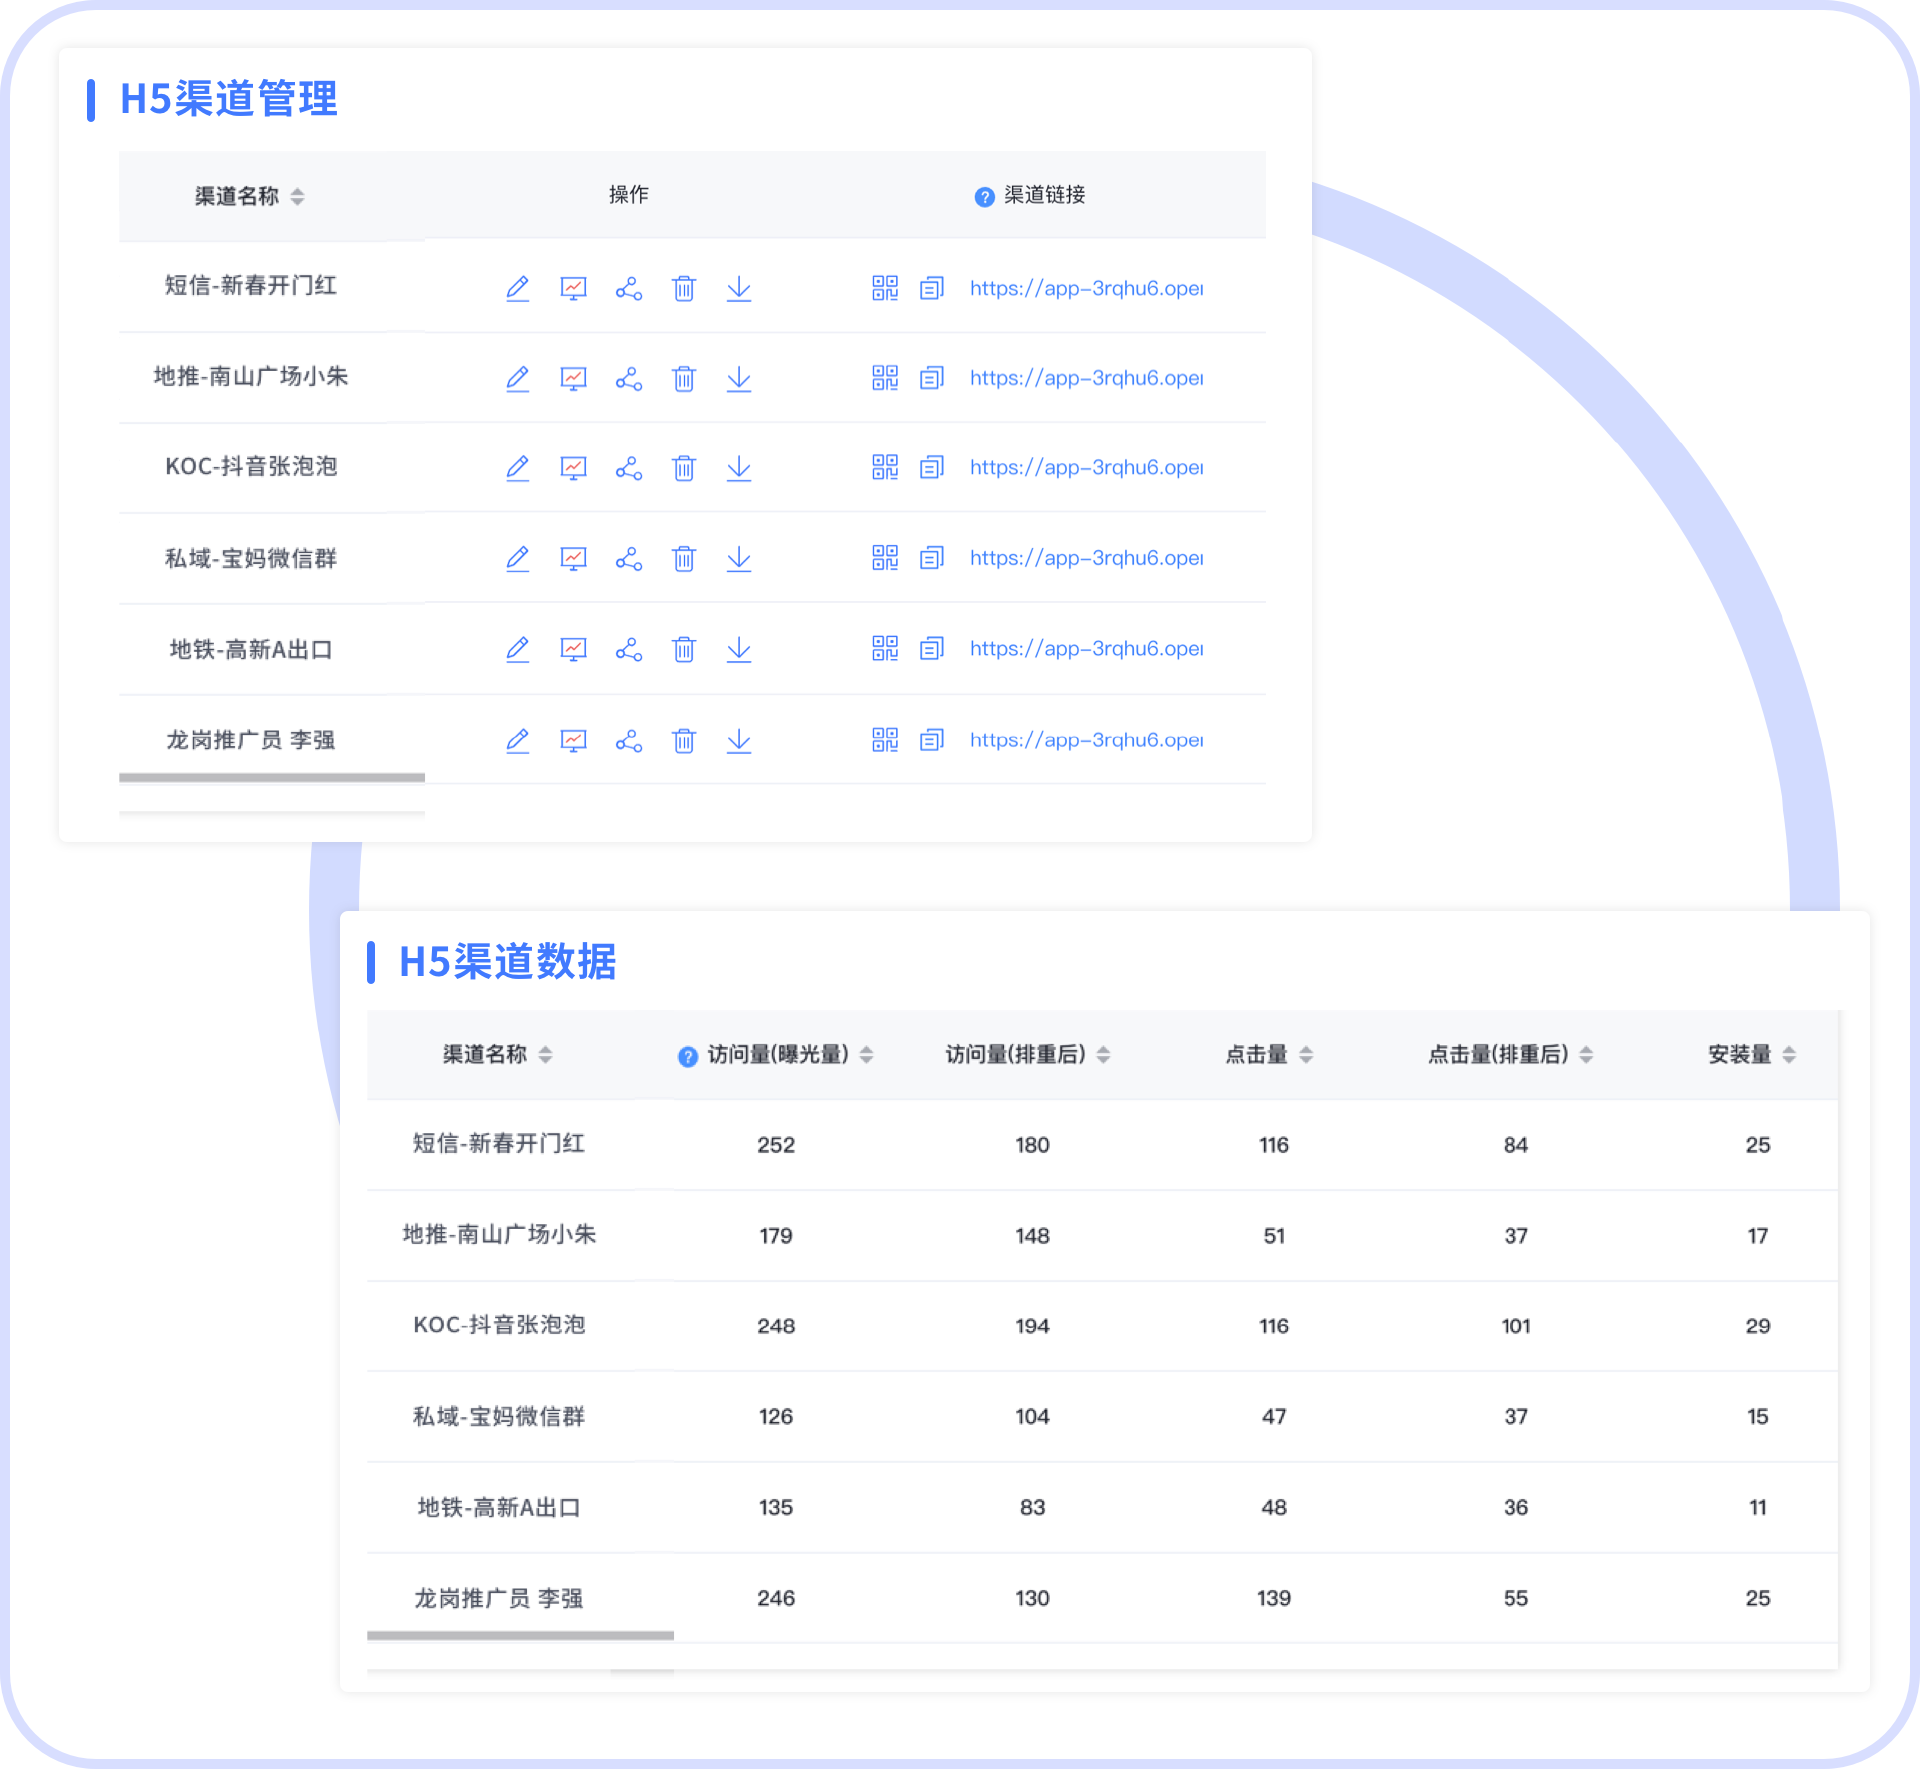The width and height of the screenshot is (1920, 1769).
Task: Open data chart icon for 地推-南山广场小朱
Action: pos(573,379)
